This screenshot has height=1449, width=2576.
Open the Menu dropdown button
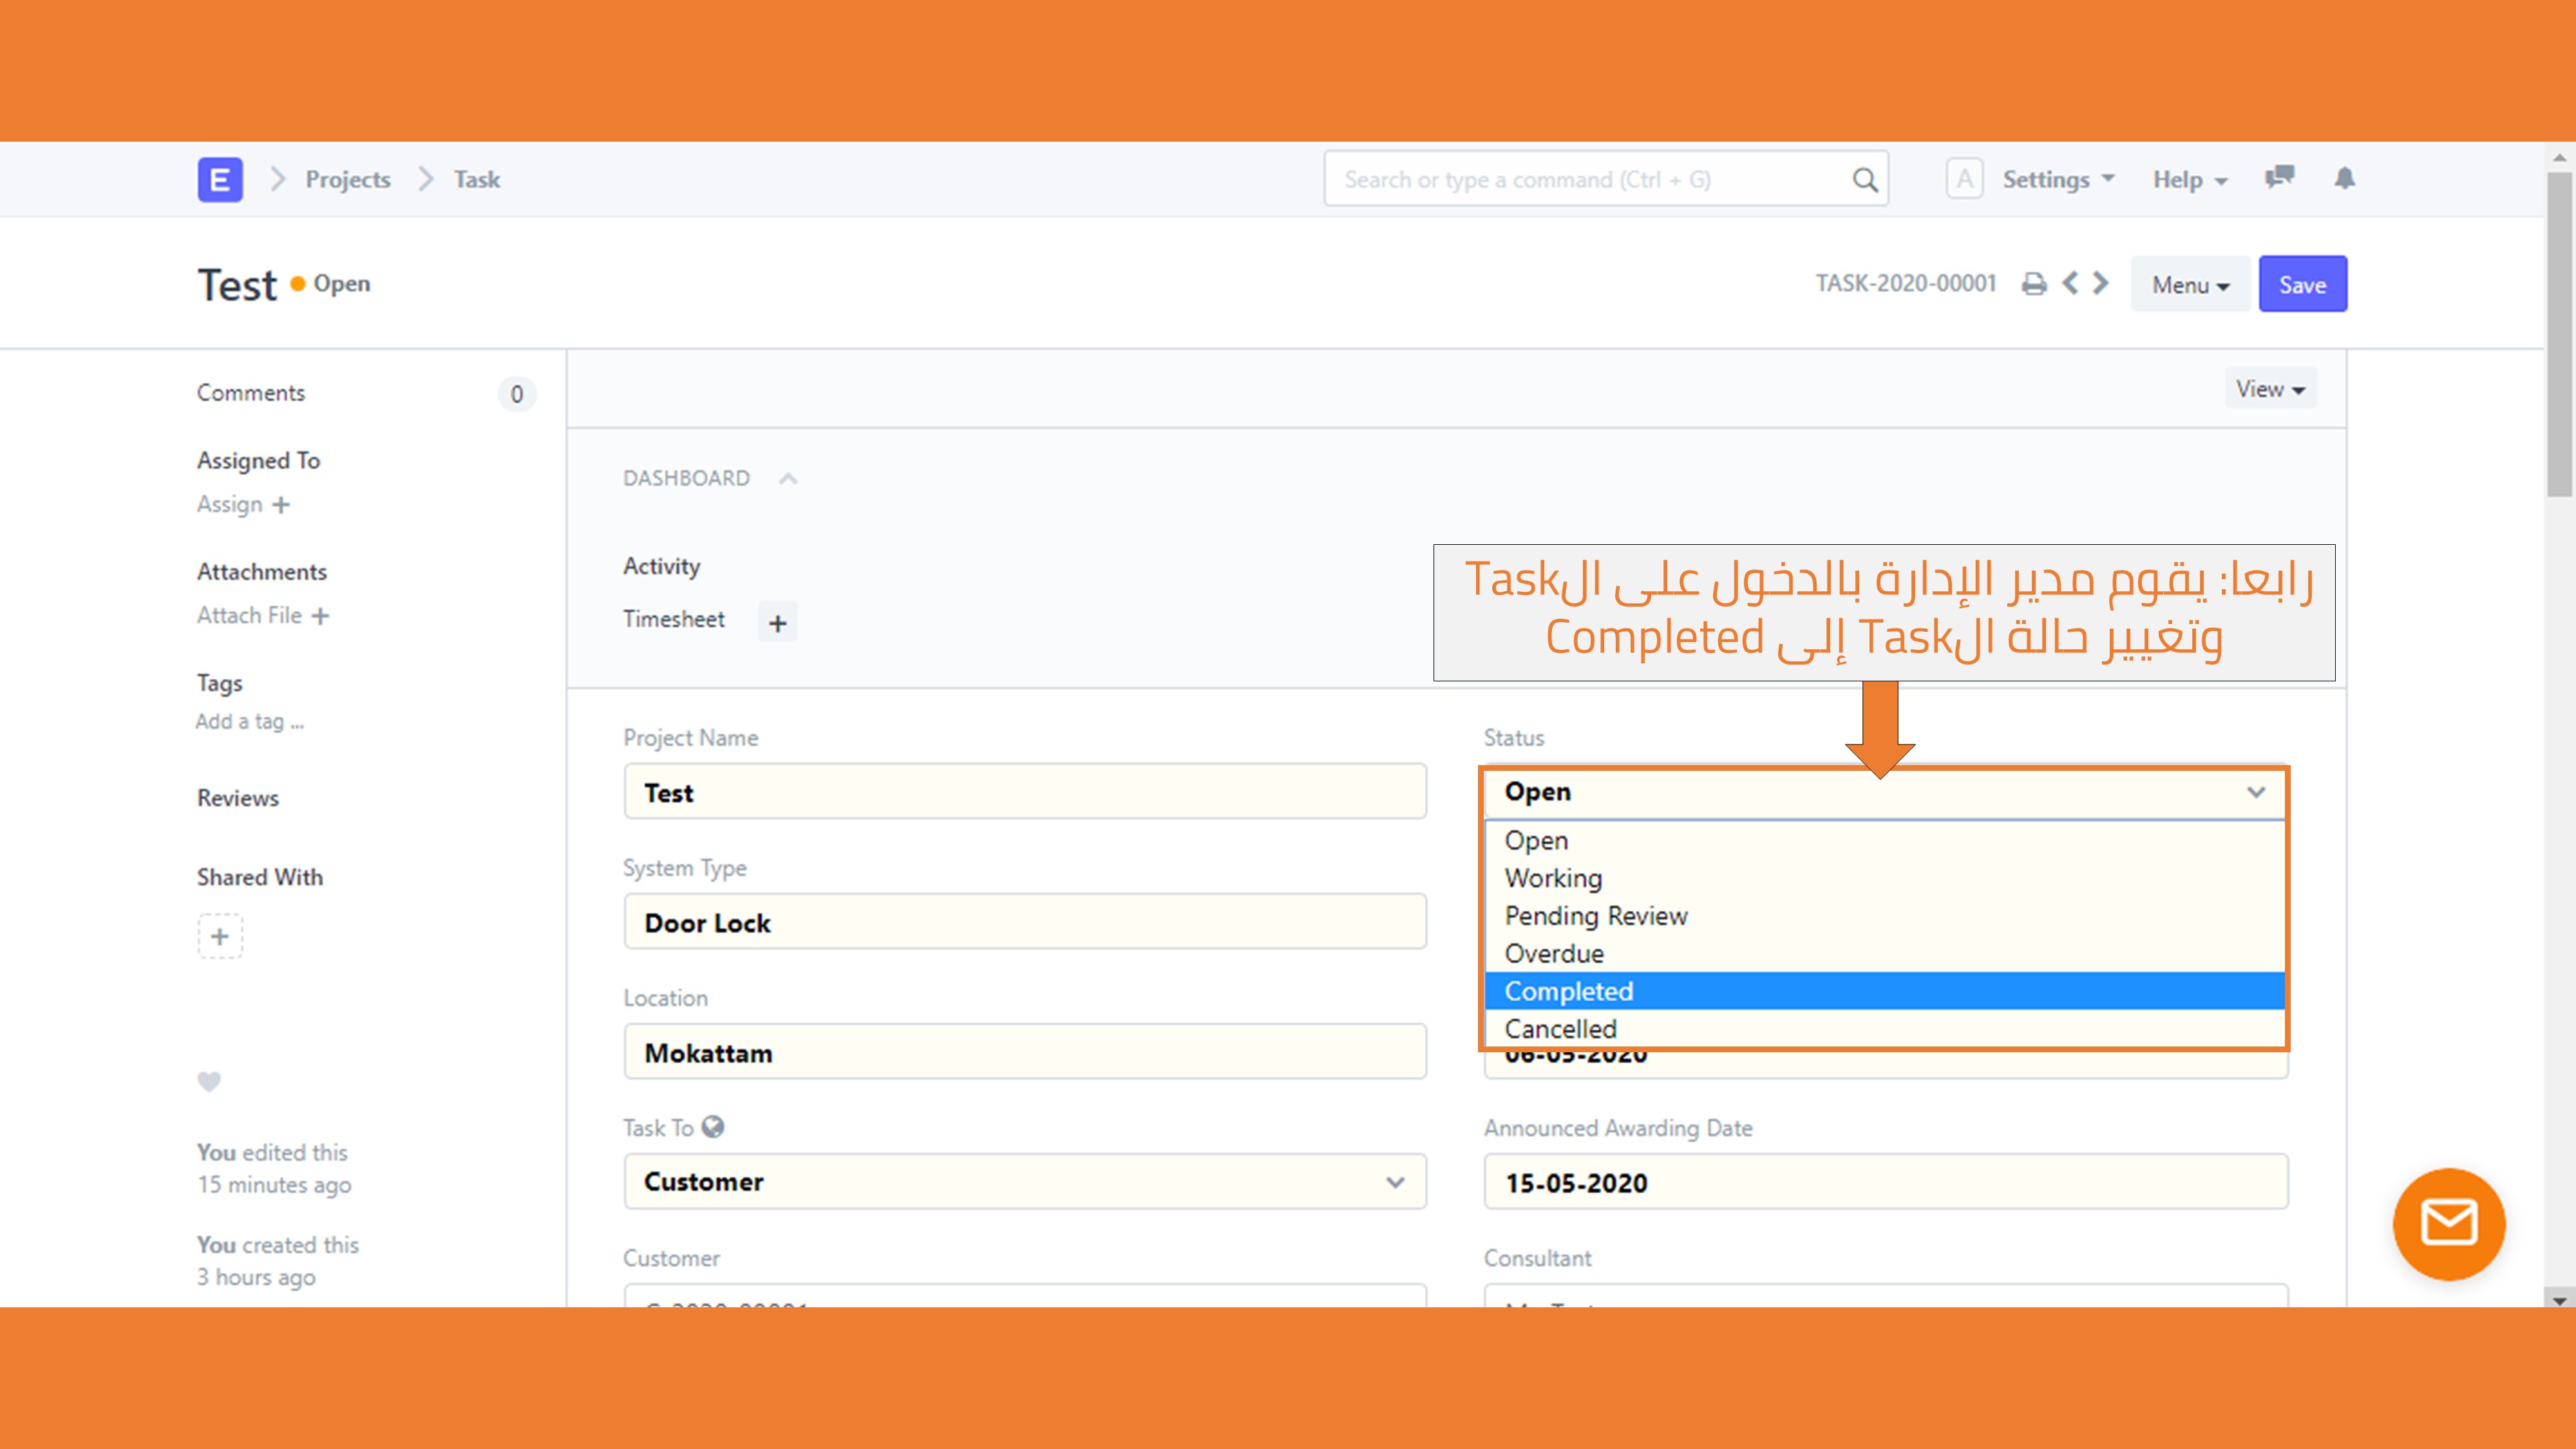coord(2190,284)
